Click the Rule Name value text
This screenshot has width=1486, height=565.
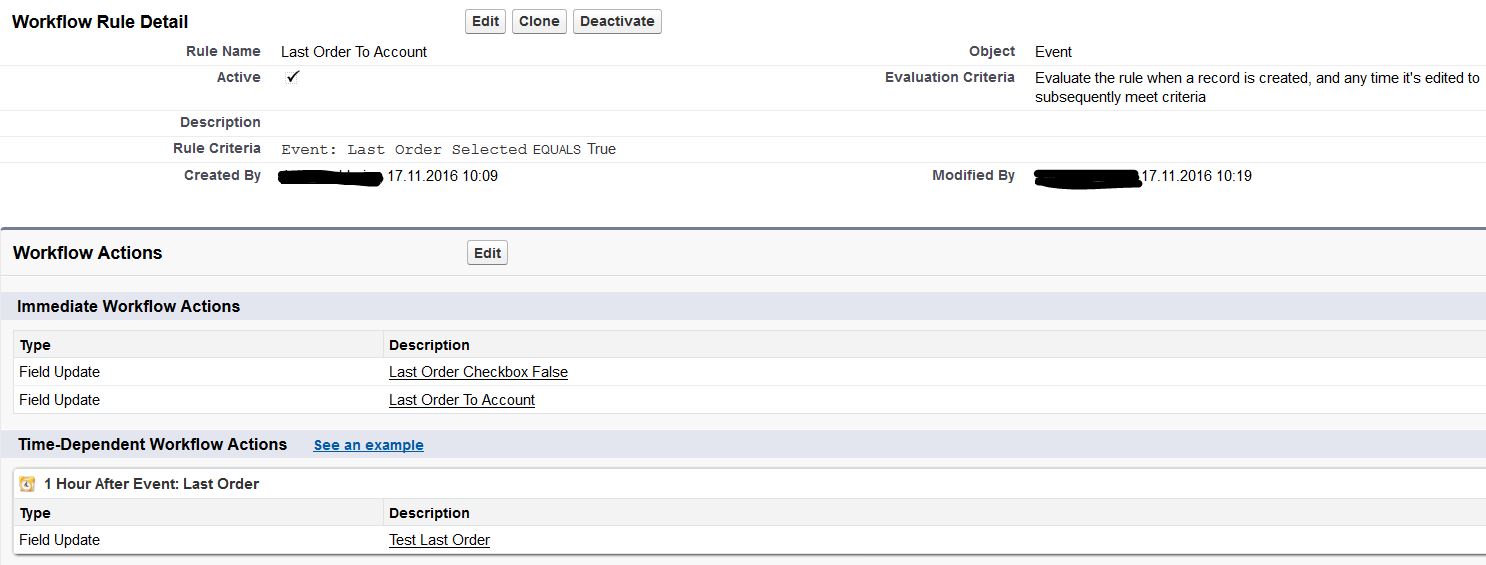[x=354, y=52]
